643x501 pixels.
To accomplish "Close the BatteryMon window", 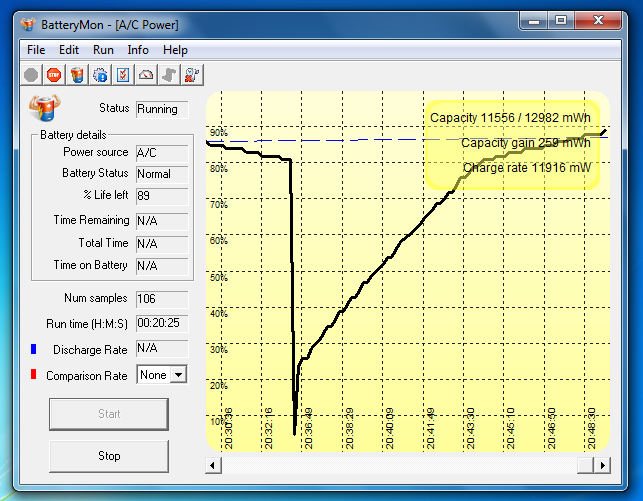I will pos(598,20).
